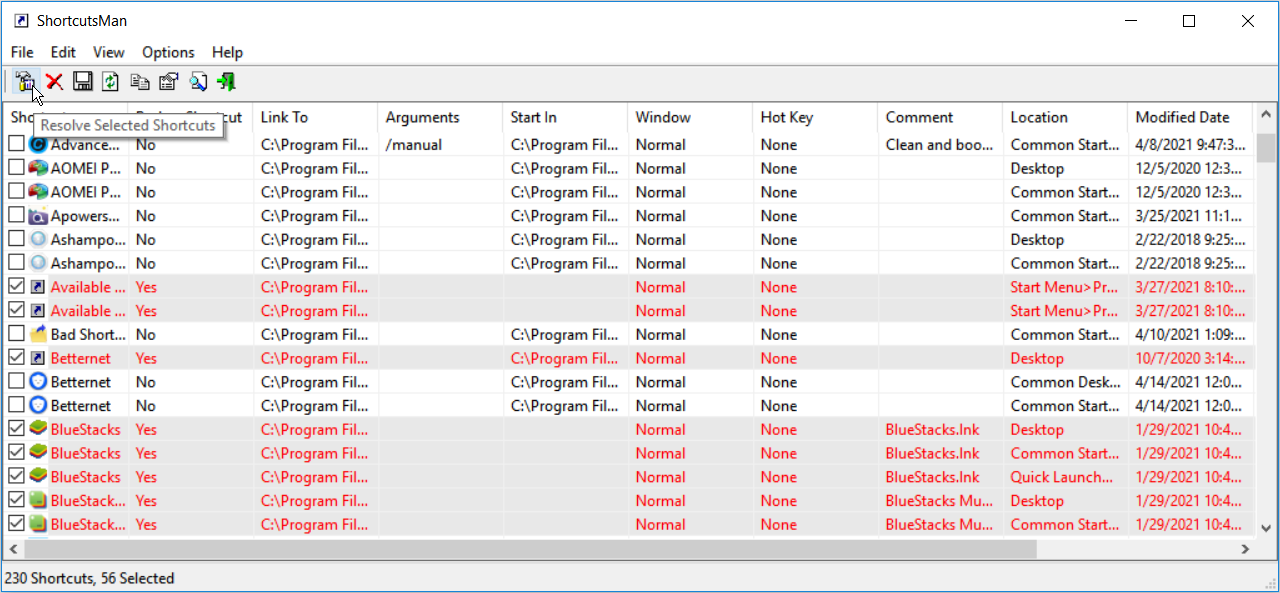Image resolution: width=1280 pixels, height=593 pixels.
Task: Click the scroll-left arrow of the list
Action: [x=13, y=549]
